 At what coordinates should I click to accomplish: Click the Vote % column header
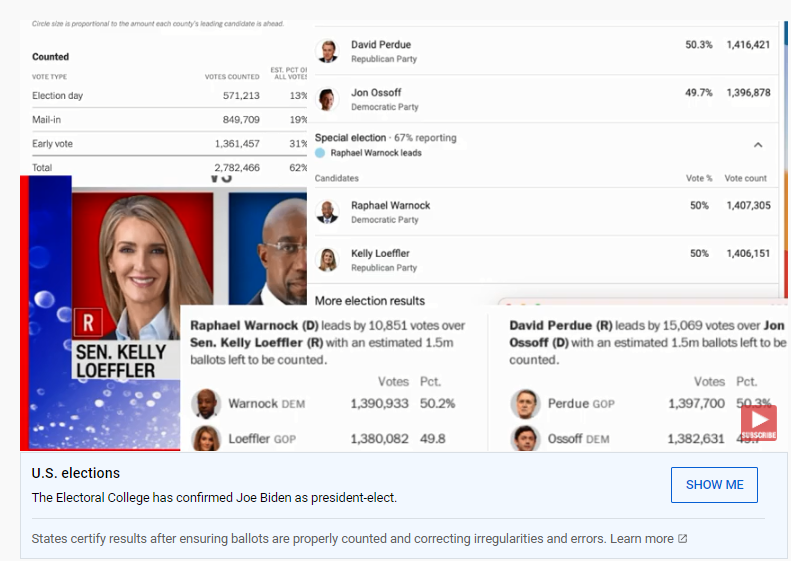pos(699,178)
